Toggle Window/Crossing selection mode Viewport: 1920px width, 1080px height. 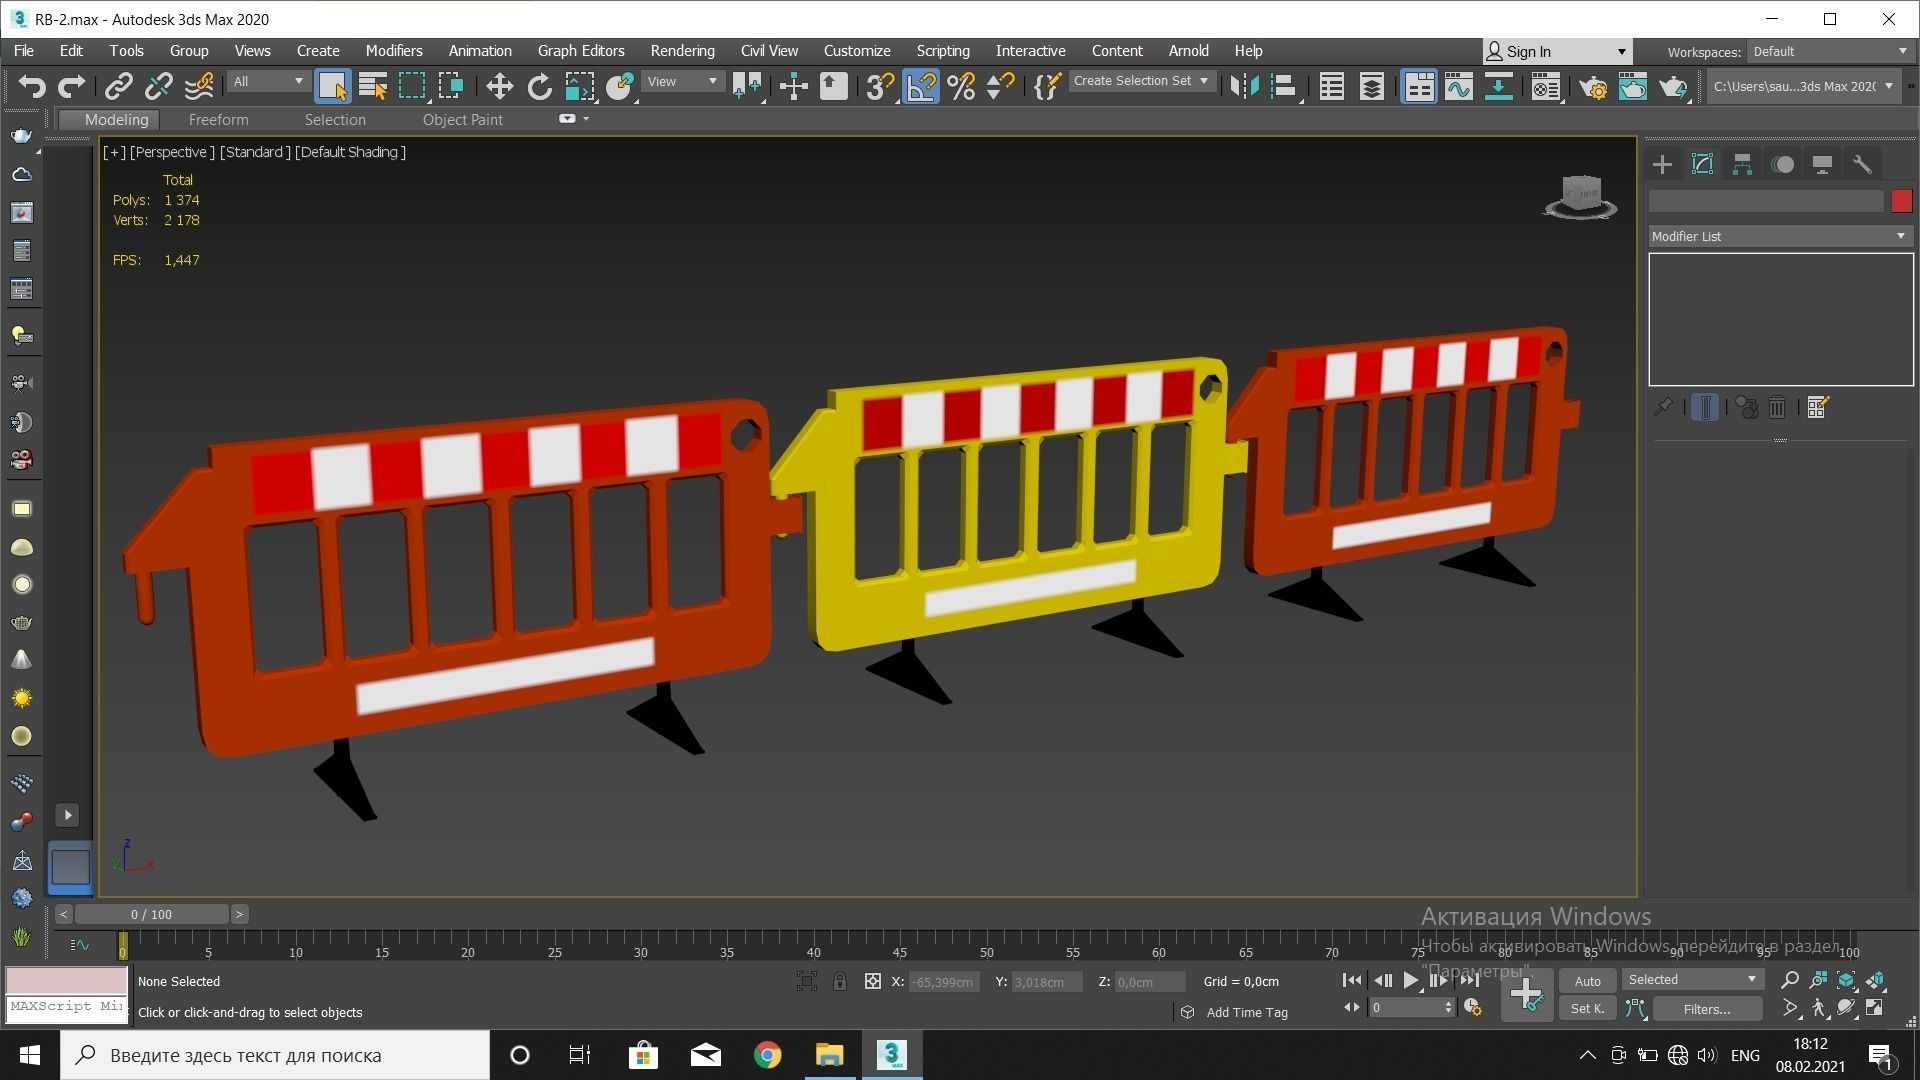click(451, 87)
